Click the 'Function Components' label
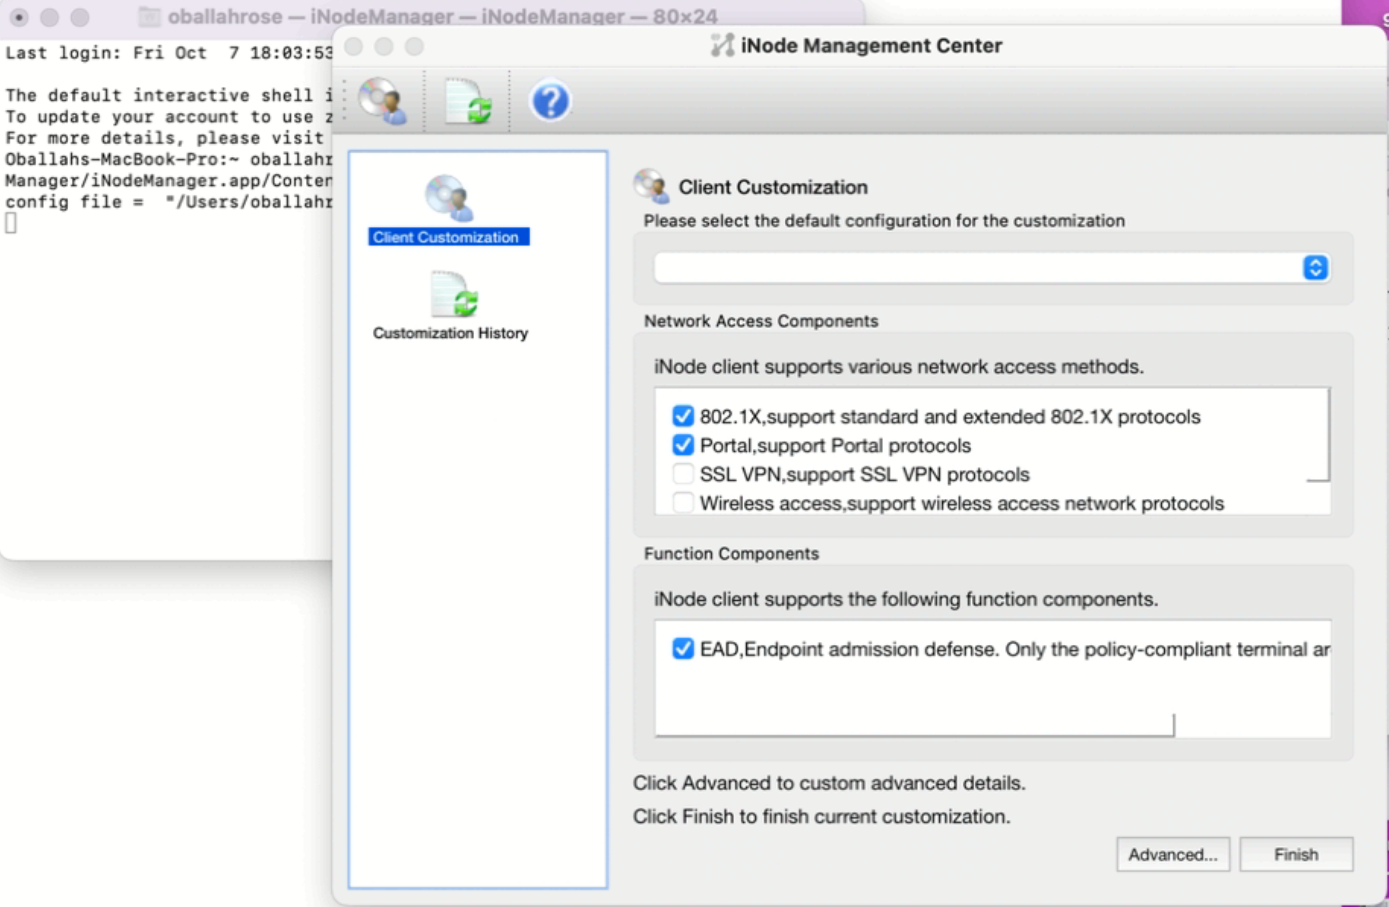Screen dimensions: 1389x907 click(x=731, y=554)
